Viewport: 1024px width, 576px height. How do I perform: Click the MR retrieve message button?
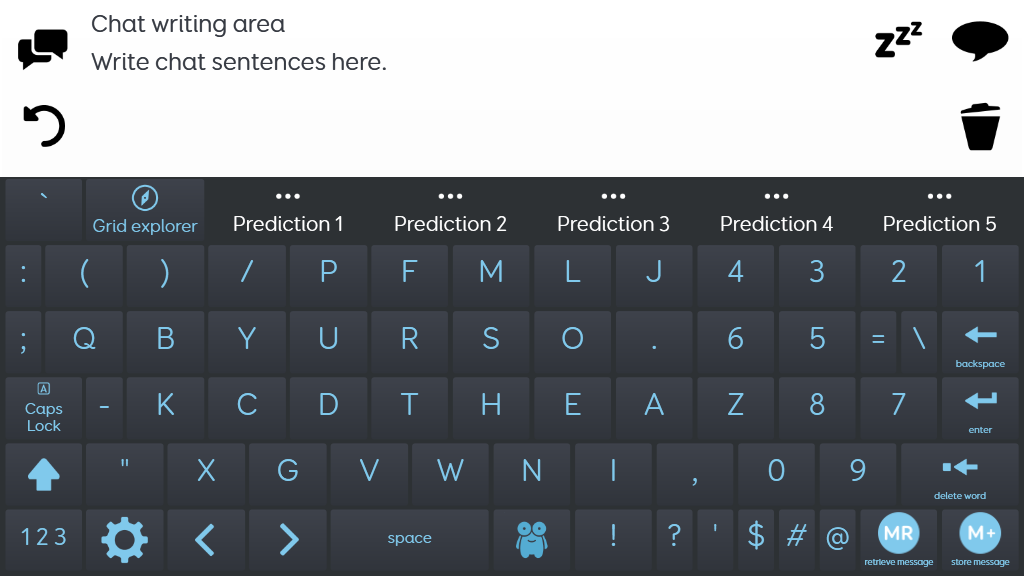[899, 539]
